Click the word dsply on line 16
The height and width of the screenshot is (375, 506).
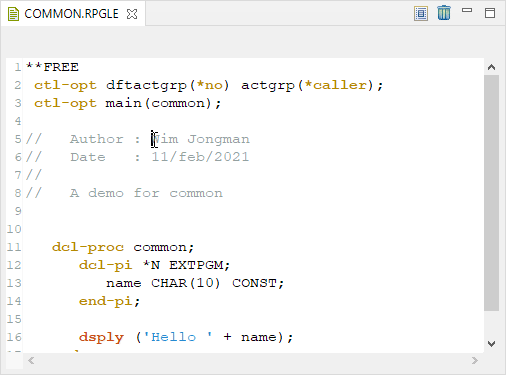tap(101, 337)
